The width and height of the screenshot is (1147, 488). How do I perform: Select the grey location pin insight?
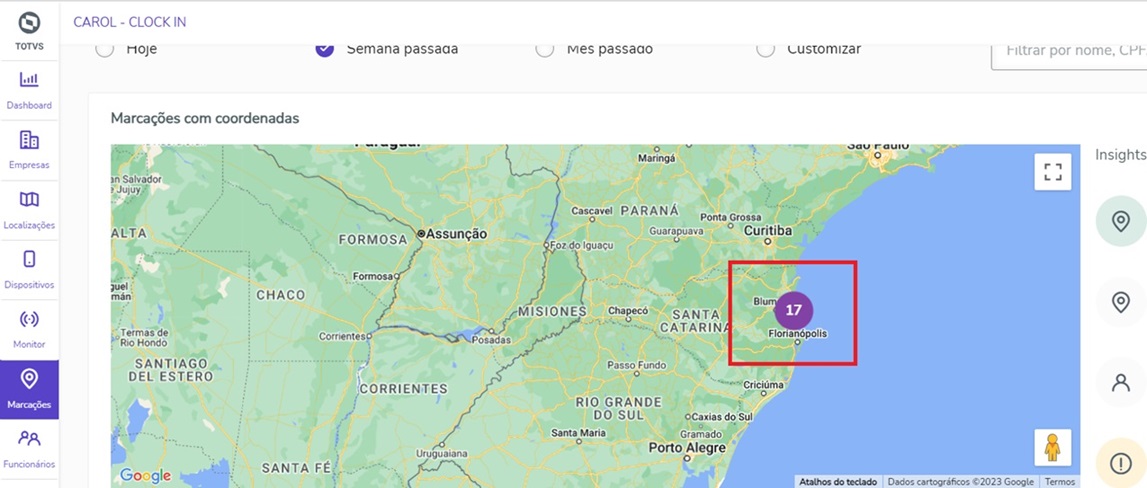1121,301
